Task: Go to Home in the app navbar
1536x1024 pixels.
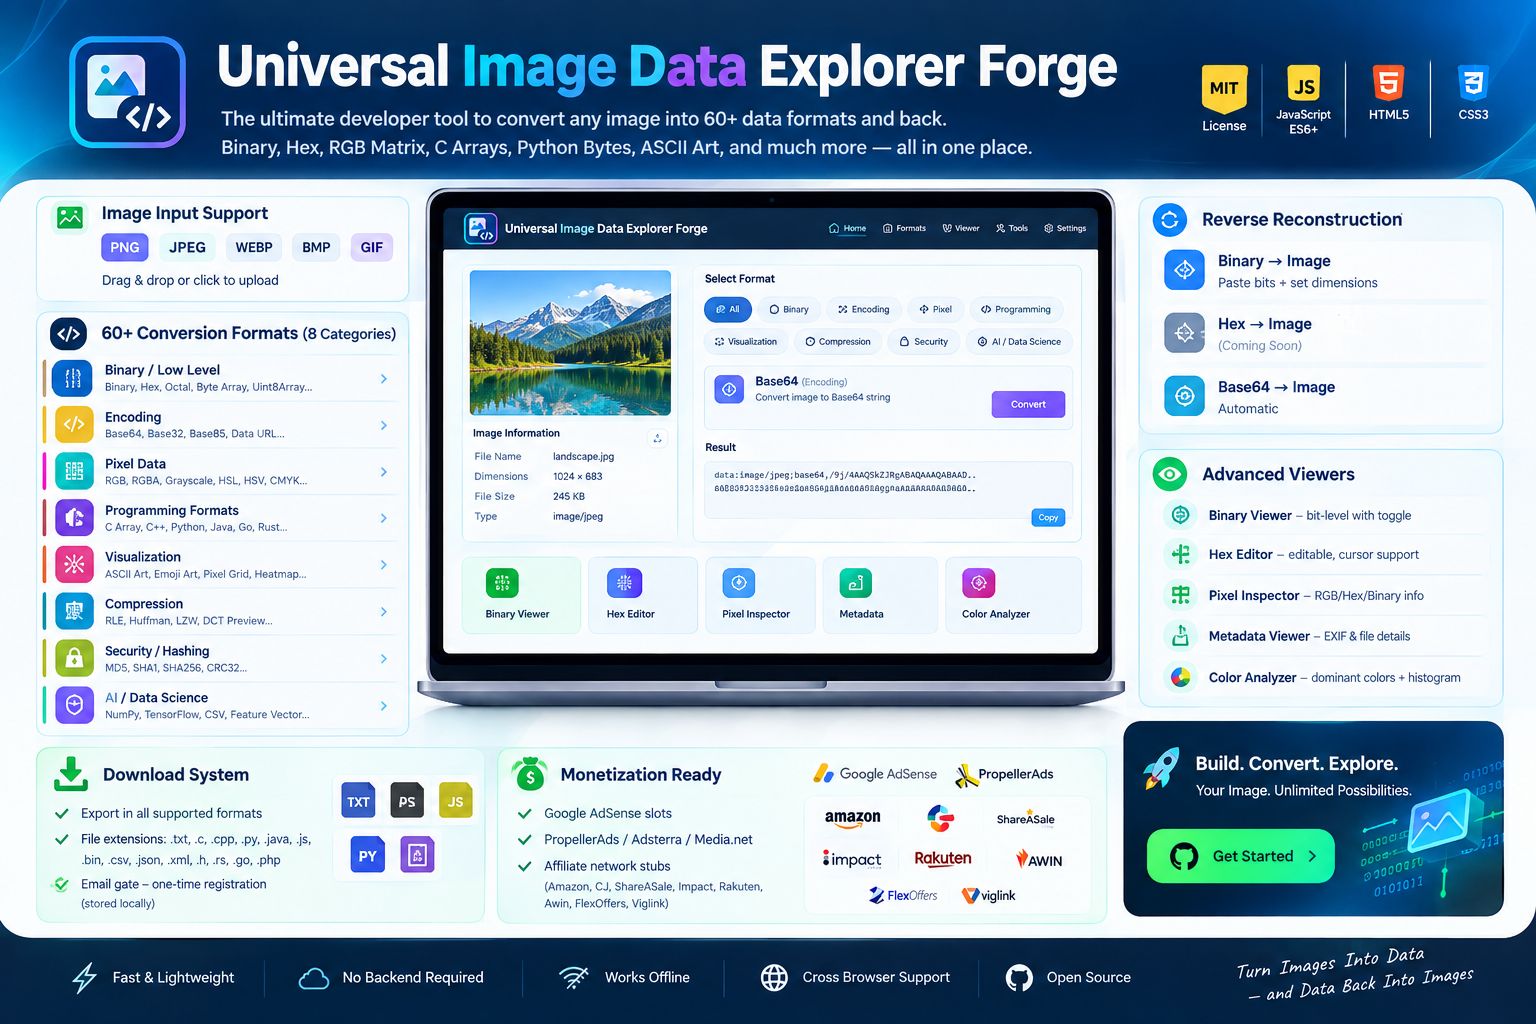Action: 847,228
